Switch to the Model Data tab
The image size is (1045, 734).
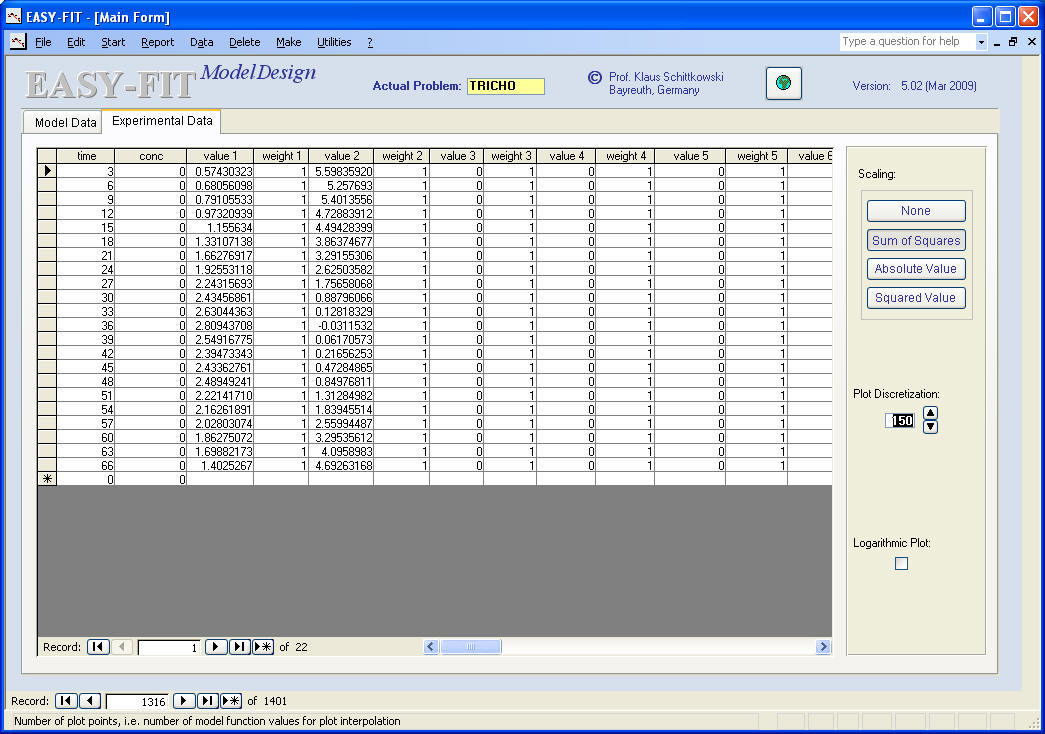(65, 123)
